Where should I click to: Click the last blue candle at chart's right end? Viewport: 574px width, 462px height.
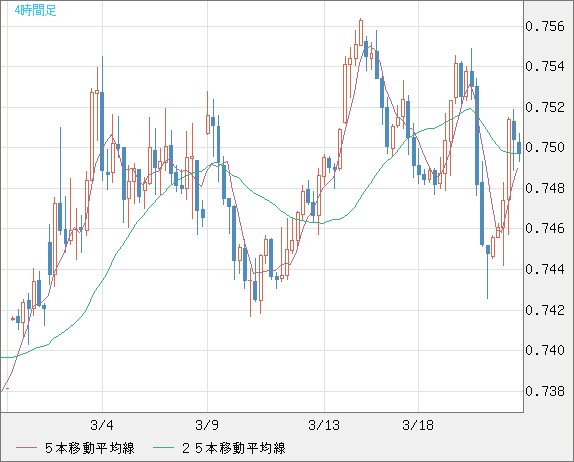[x=519, y=148]
